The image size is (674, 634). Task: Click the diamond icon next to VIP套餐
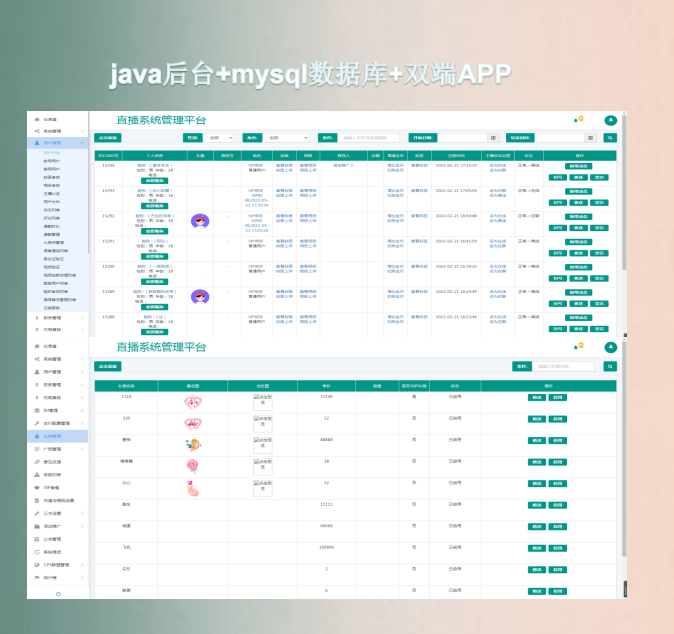[x=37, y=488]
